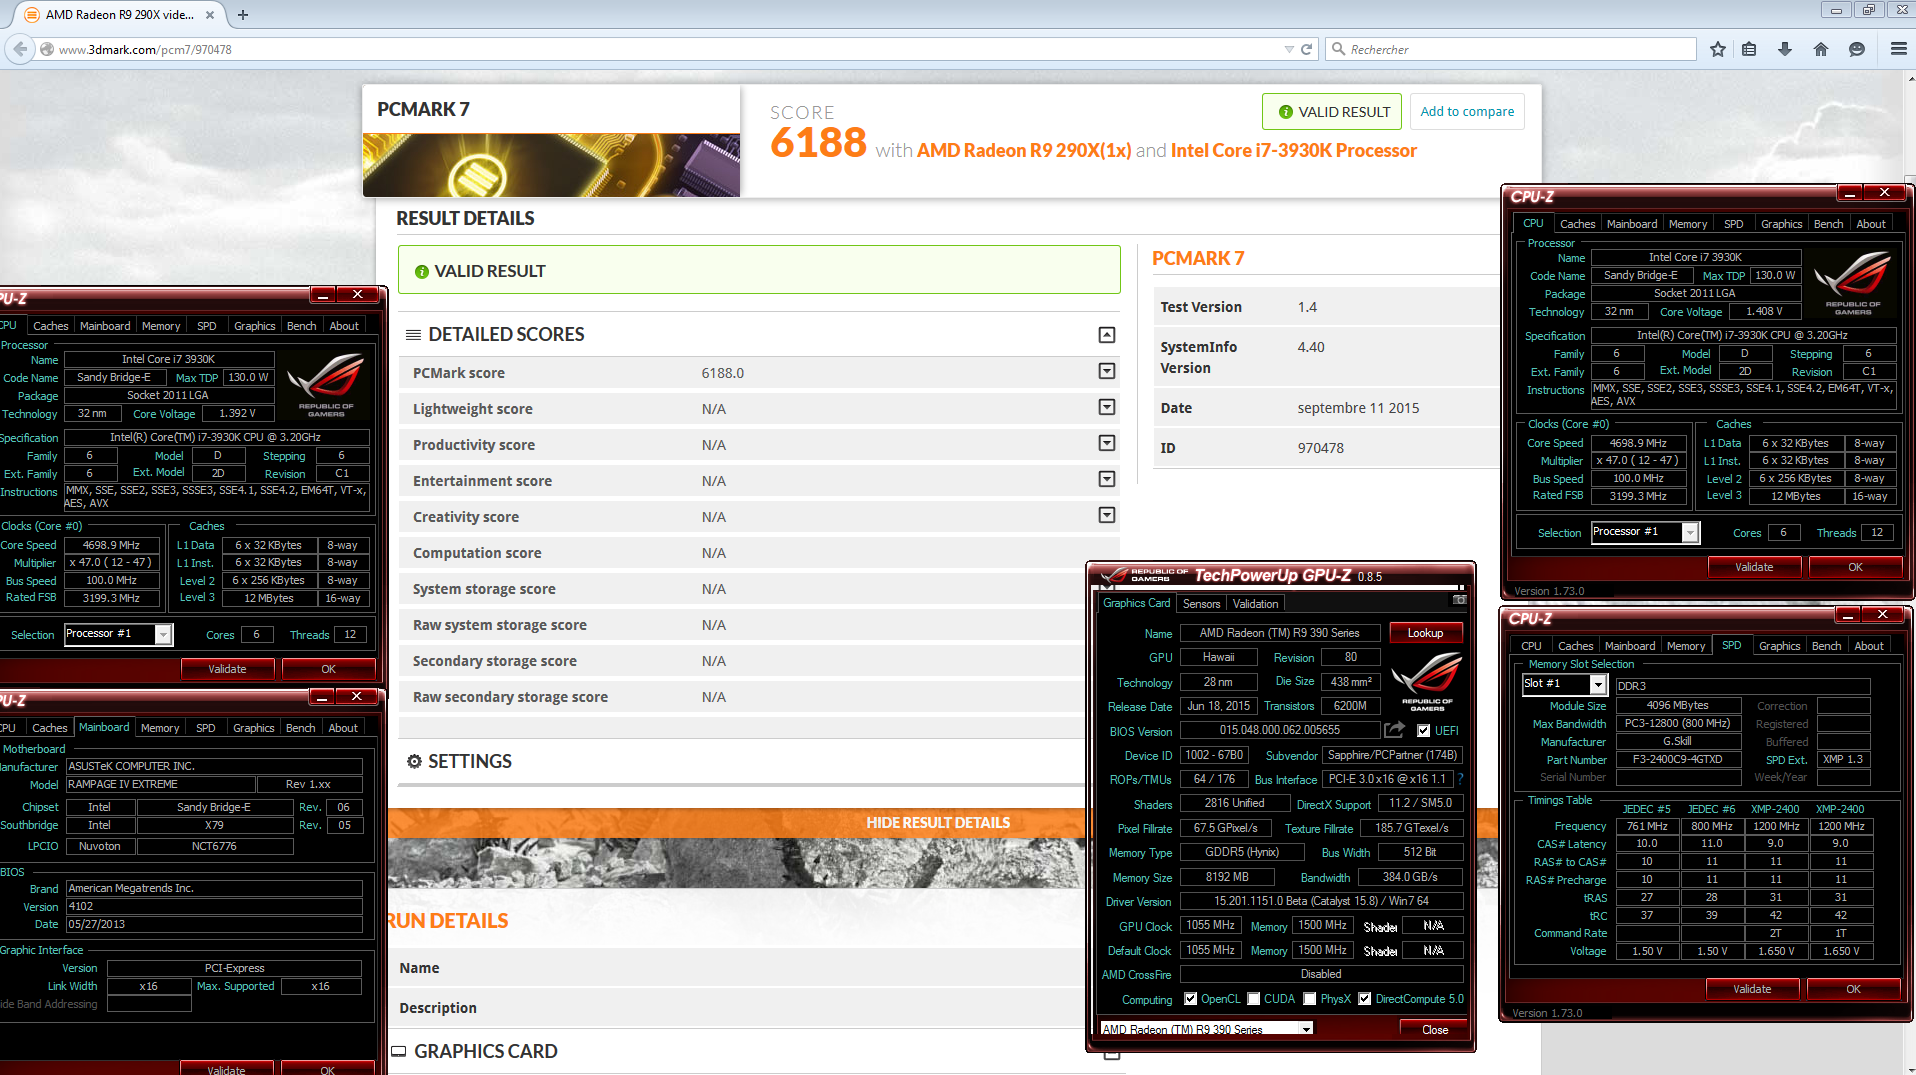Expand the PCMark score row
Screen dimensions: 1916x1075
click(x=1107, y=371)
